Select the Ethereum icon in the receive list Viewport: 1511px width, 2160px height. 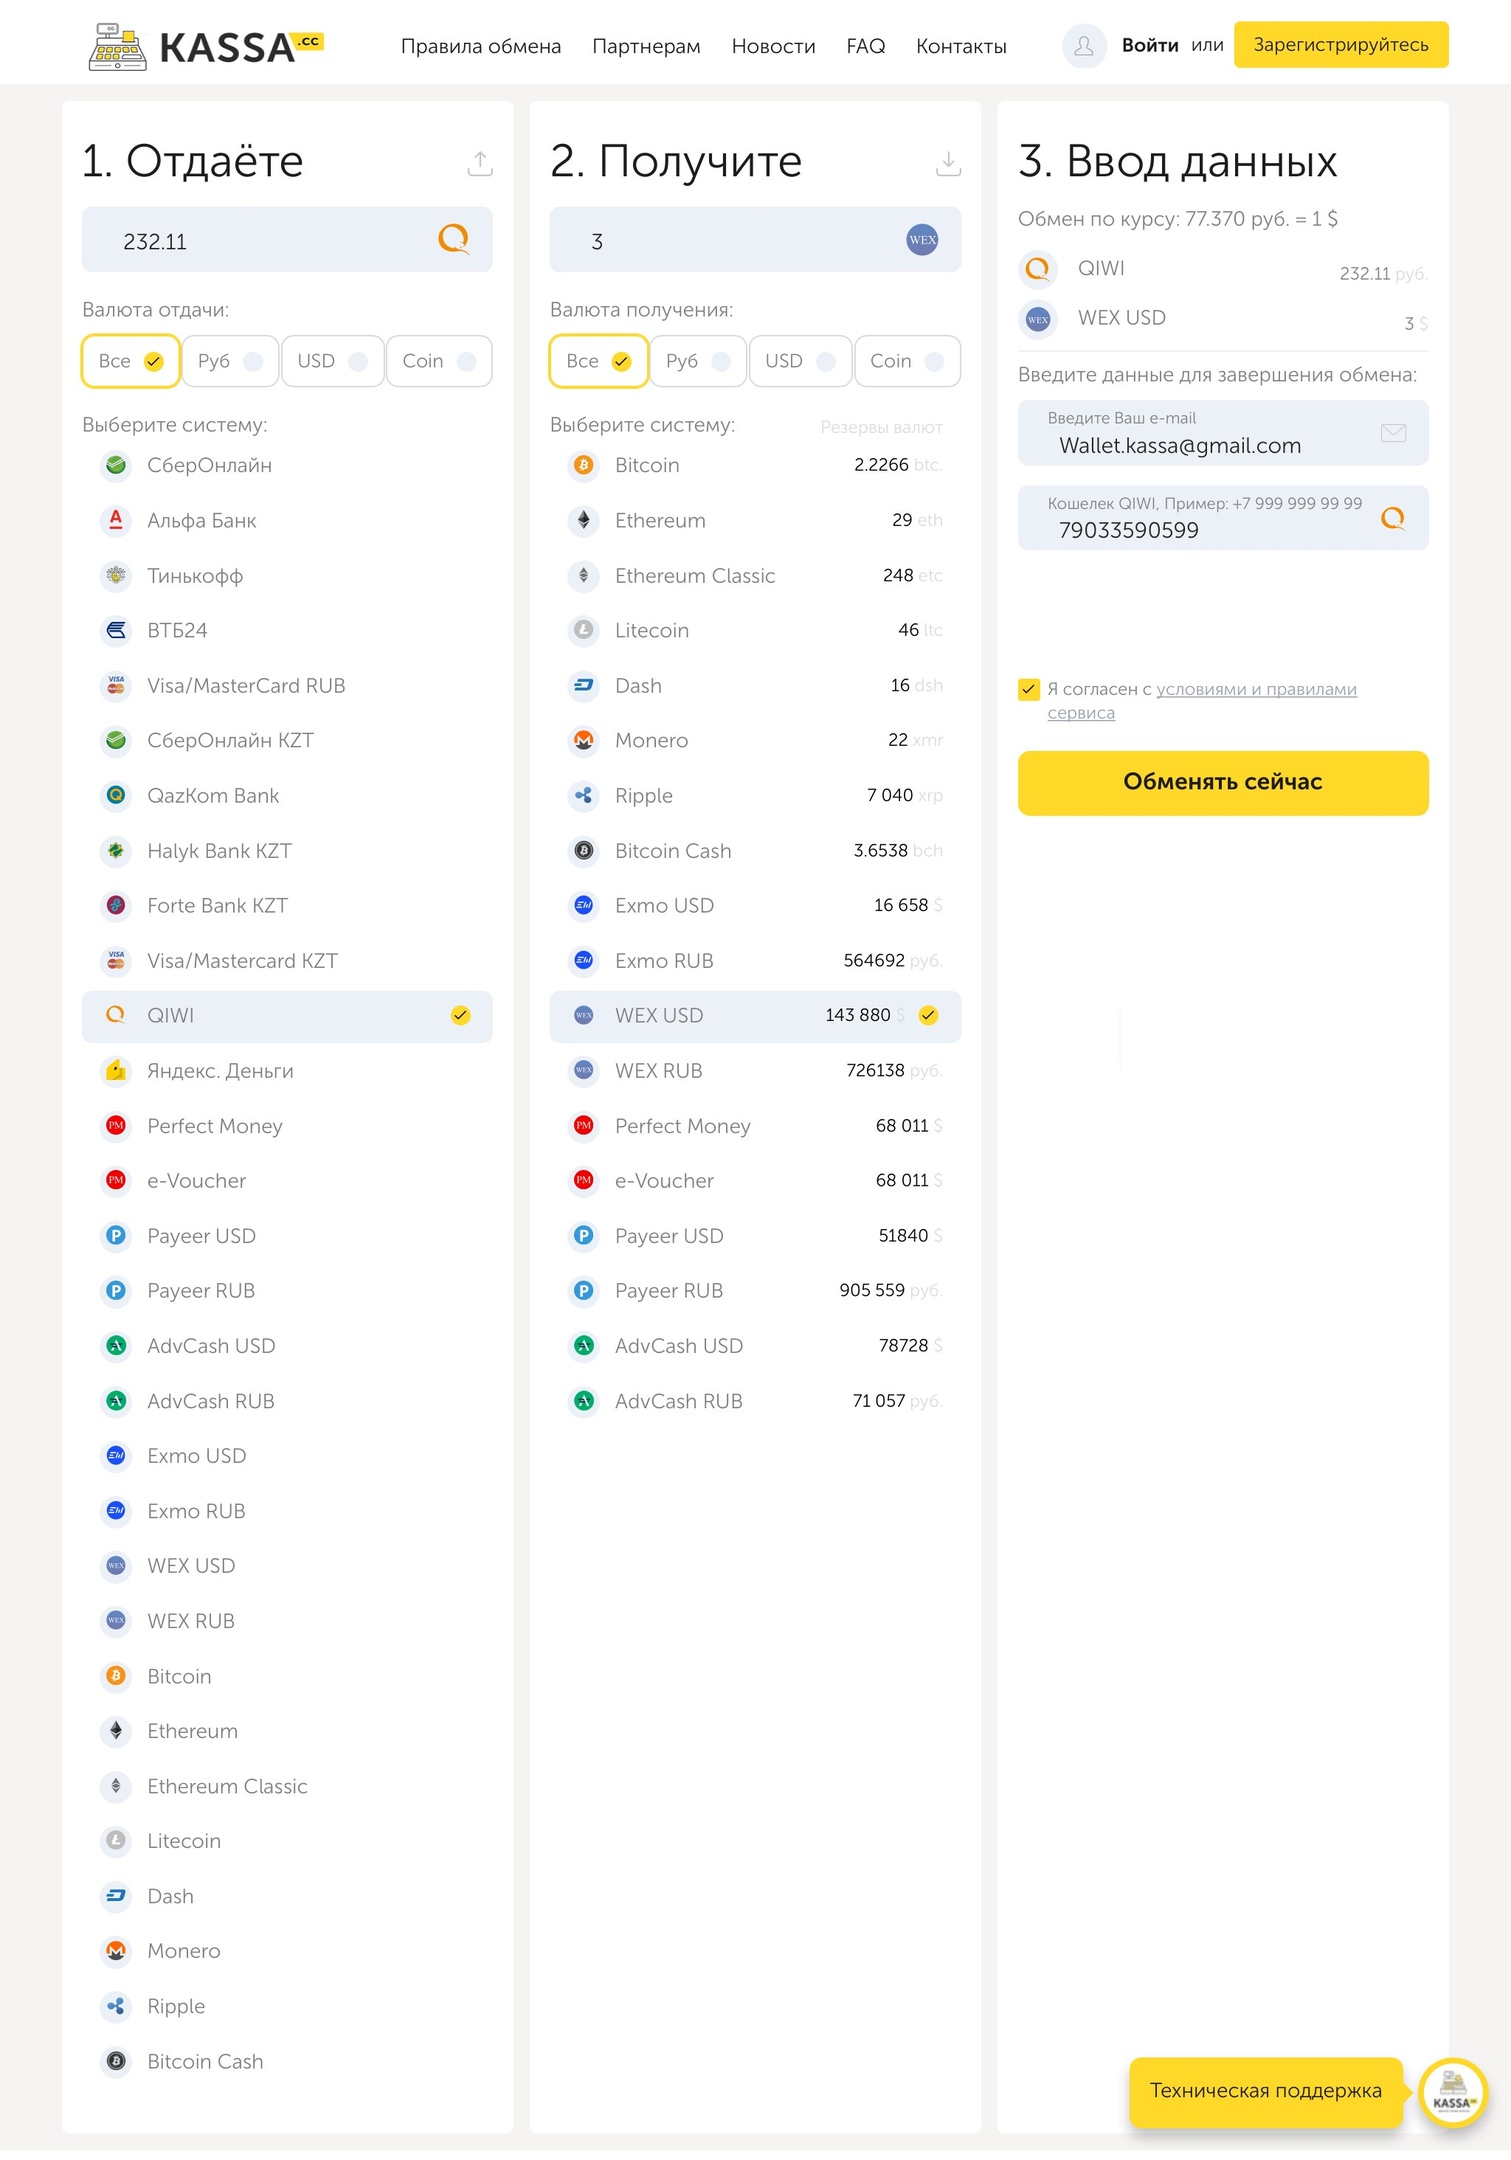pos(584,520)
